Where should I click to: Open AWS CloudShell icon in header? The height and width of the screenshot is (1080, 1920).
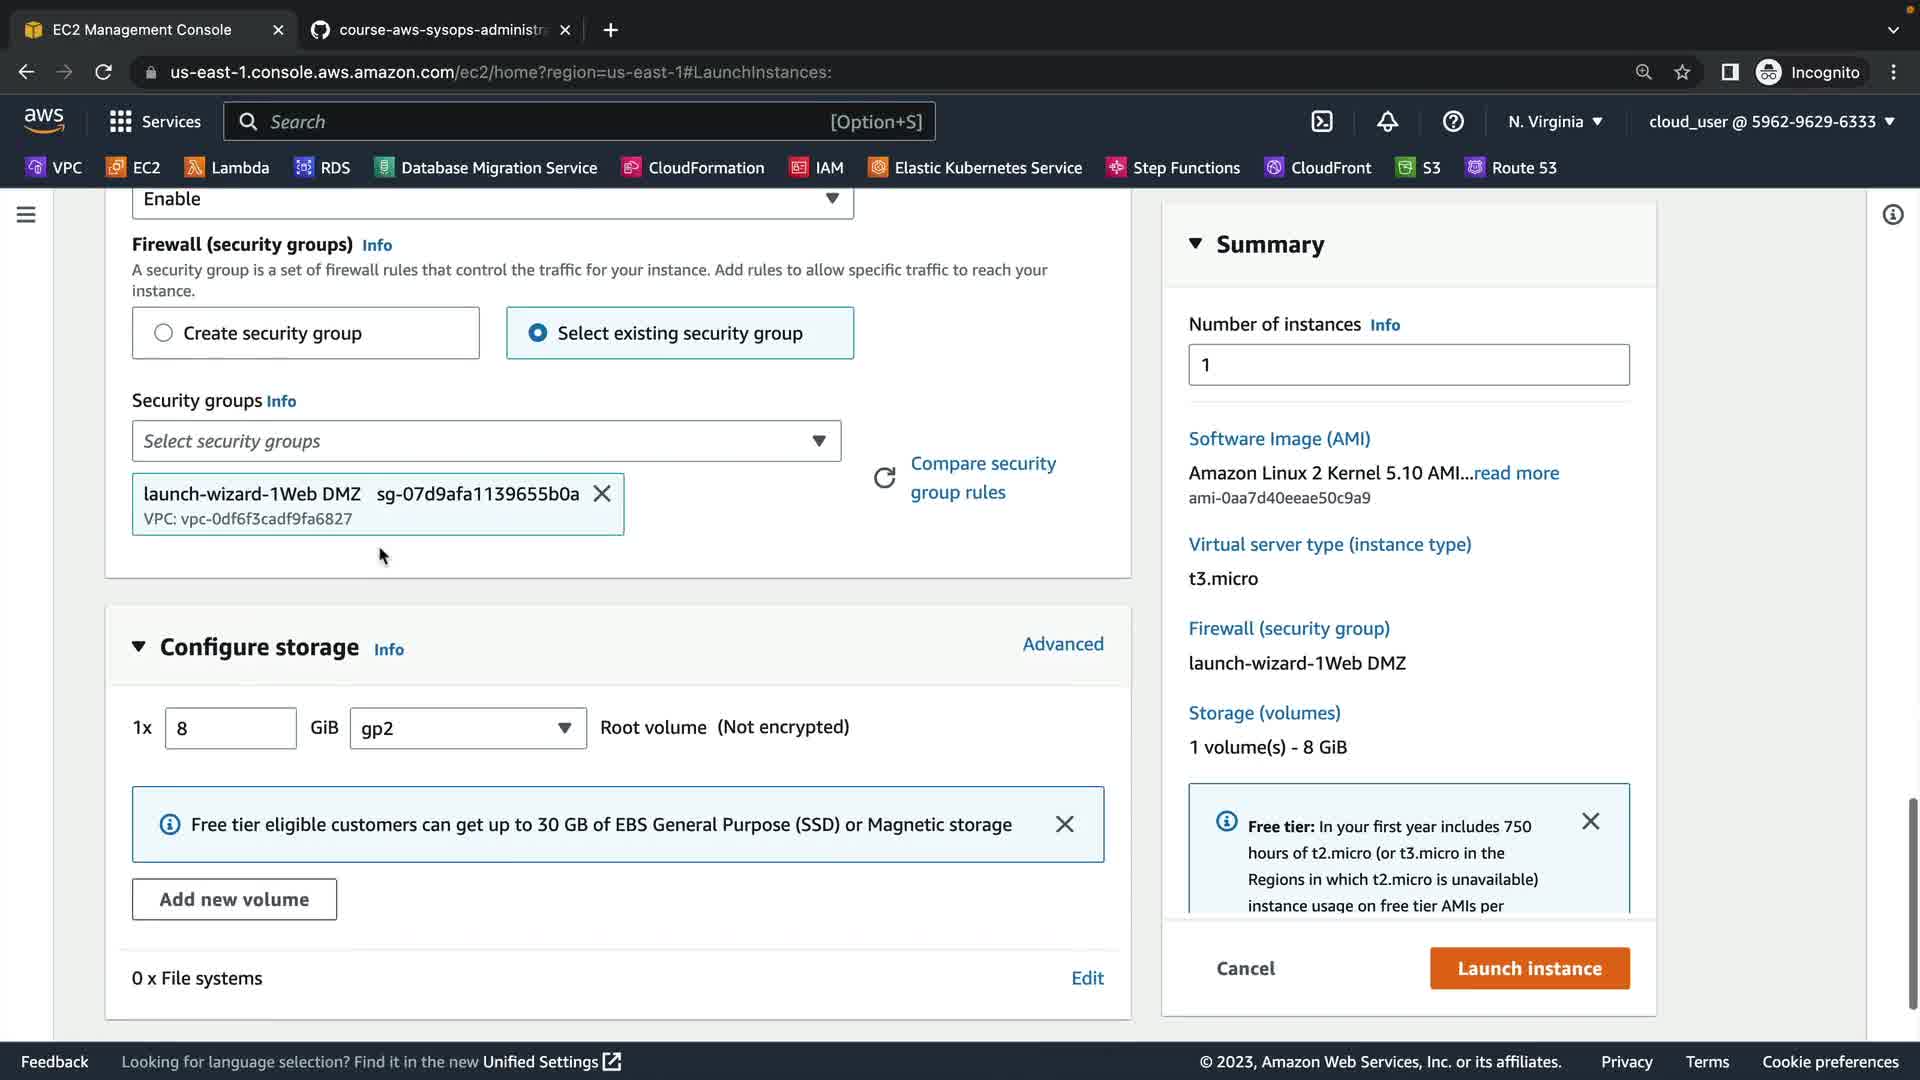[x=1322, y=121]
